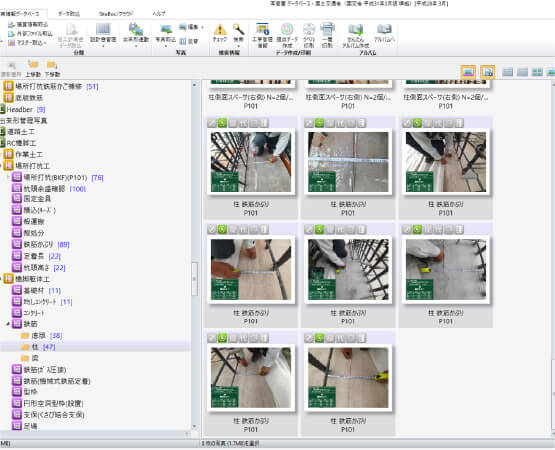Select 出来形管理写真 tree item
Image resolution: width=555 pixels, height=450 pixels.
24,120
